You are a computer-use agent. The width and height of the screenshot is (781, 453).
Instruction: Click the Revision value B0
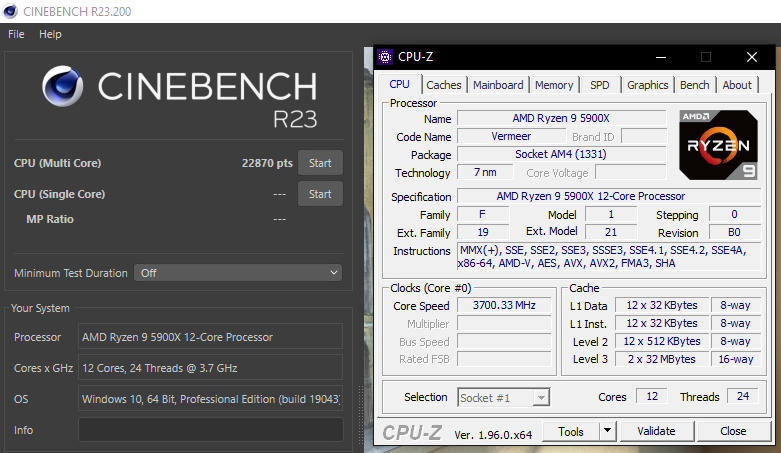click(735, 232)
